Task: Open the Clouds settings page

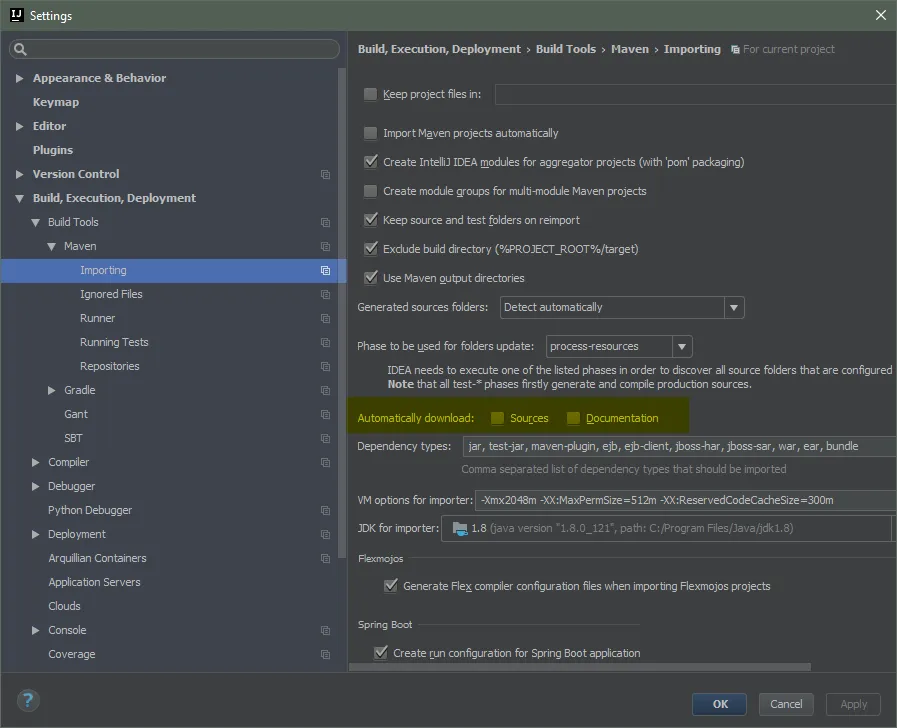Action: pyautogui.click(x=64, y=606)
